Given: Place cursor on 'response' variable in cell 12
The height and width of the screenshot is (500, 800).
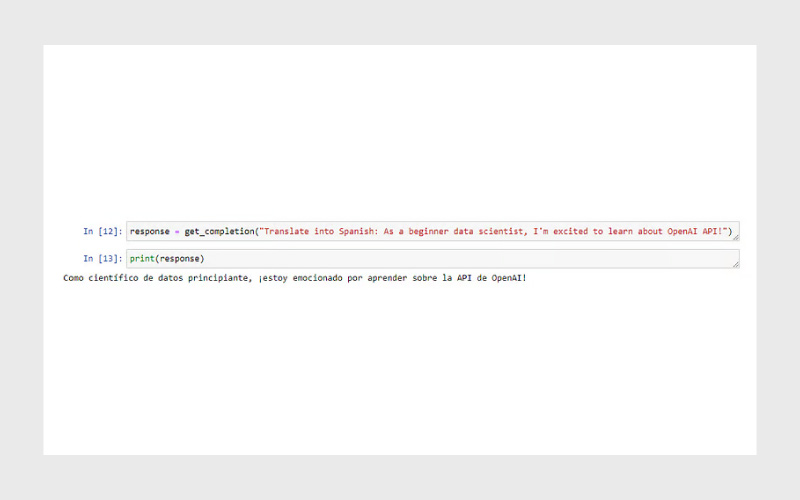Looking at the screenshot, I should tap(149, 232).
